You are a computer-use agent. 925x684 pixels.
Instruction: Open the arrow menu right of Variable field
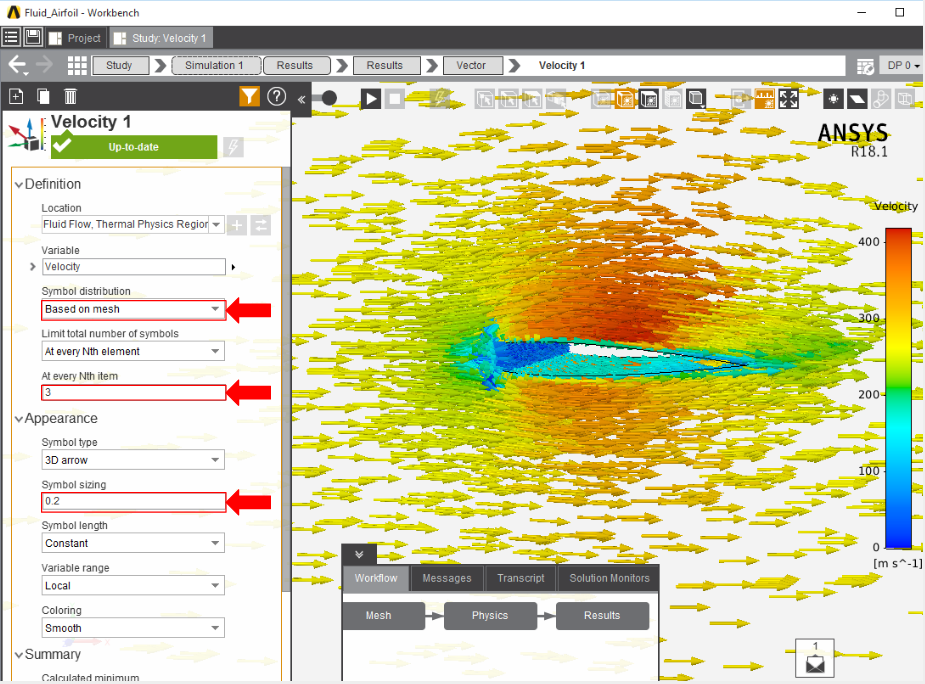click(x=234, y=267)
